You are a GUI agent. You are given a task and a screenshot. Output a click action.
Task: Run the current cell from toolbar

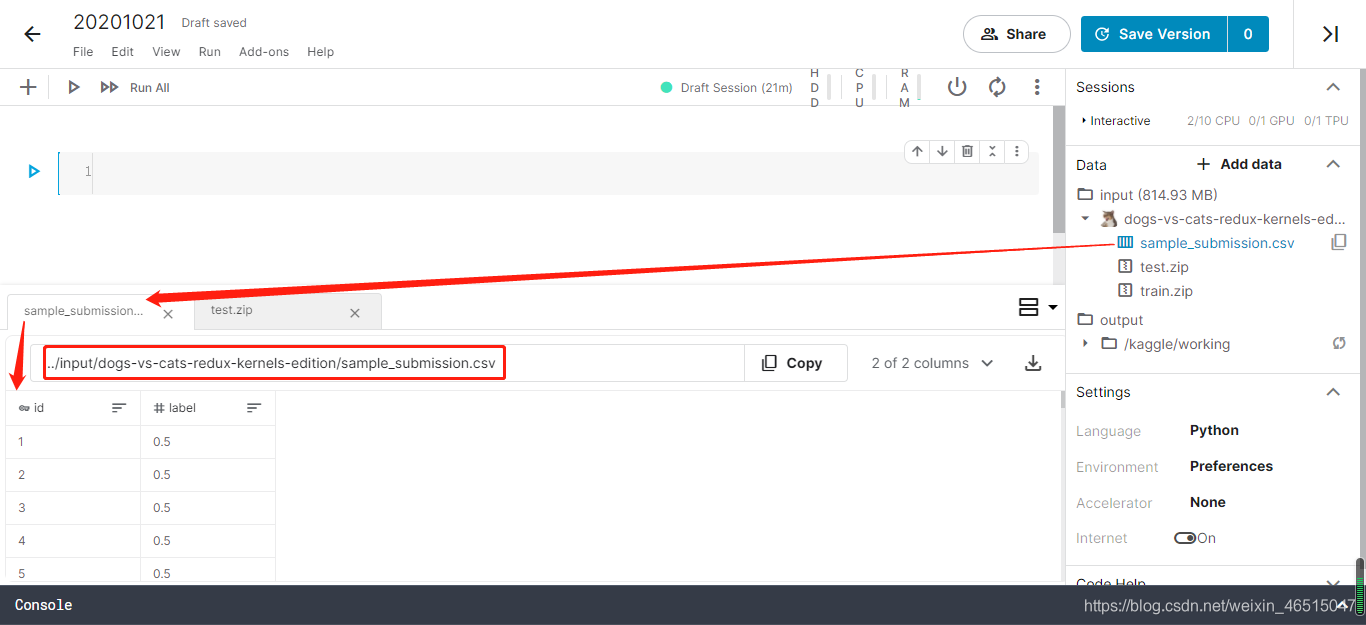coord(73,87)
